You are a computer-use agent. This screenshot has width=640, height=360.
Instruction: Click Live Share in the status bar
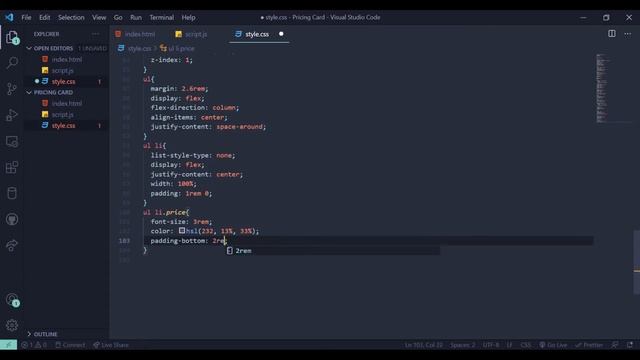pos(111,345)
